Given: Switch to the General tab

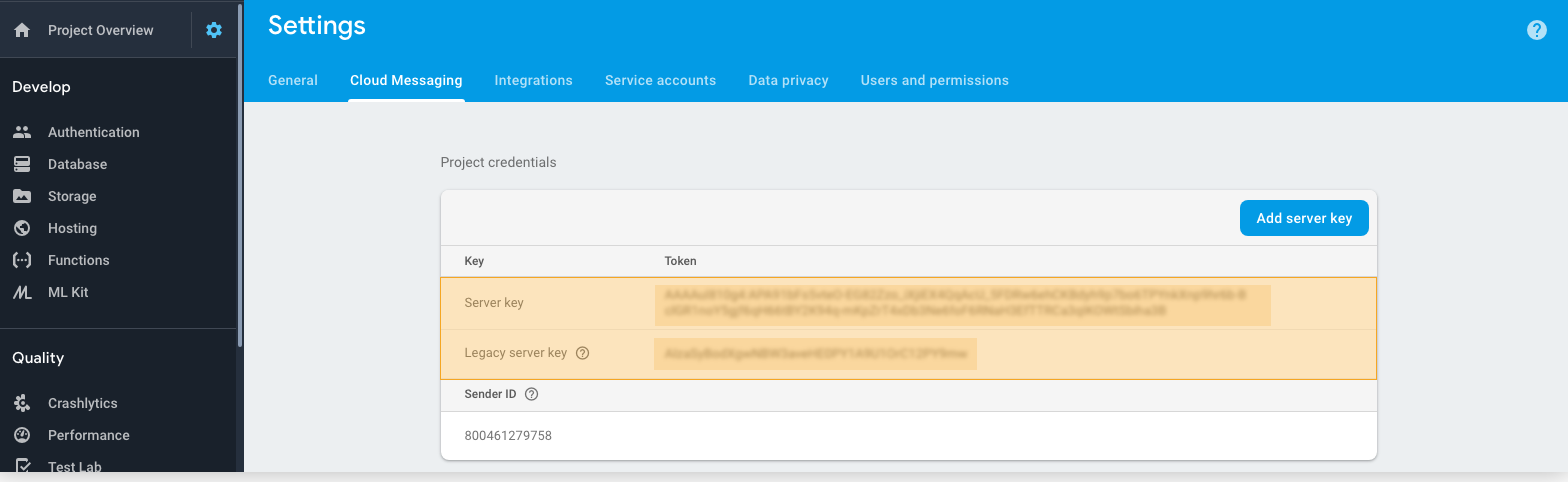Looking at the screenshot, I should [x=293, y=80].
